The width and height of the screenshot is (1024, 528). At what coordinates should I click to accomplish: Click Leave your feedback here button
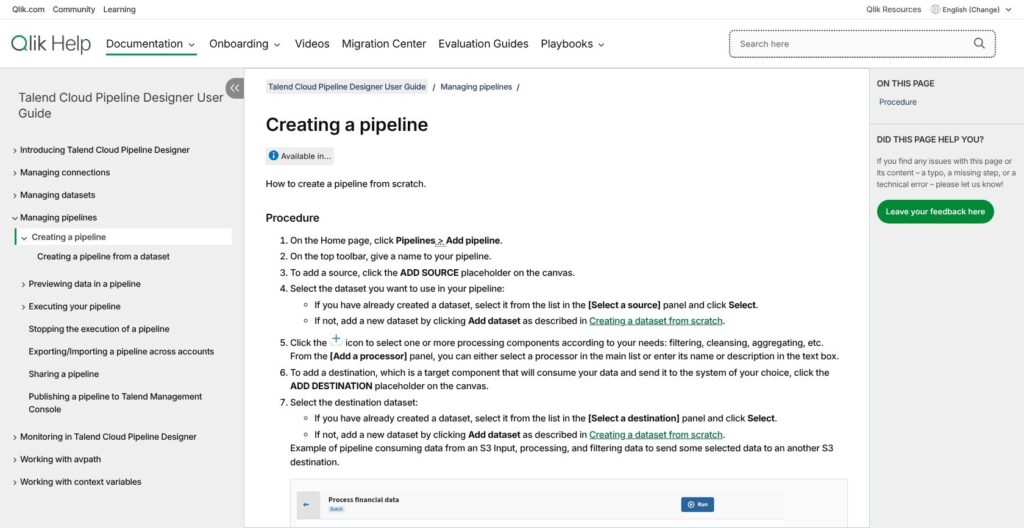935,212
